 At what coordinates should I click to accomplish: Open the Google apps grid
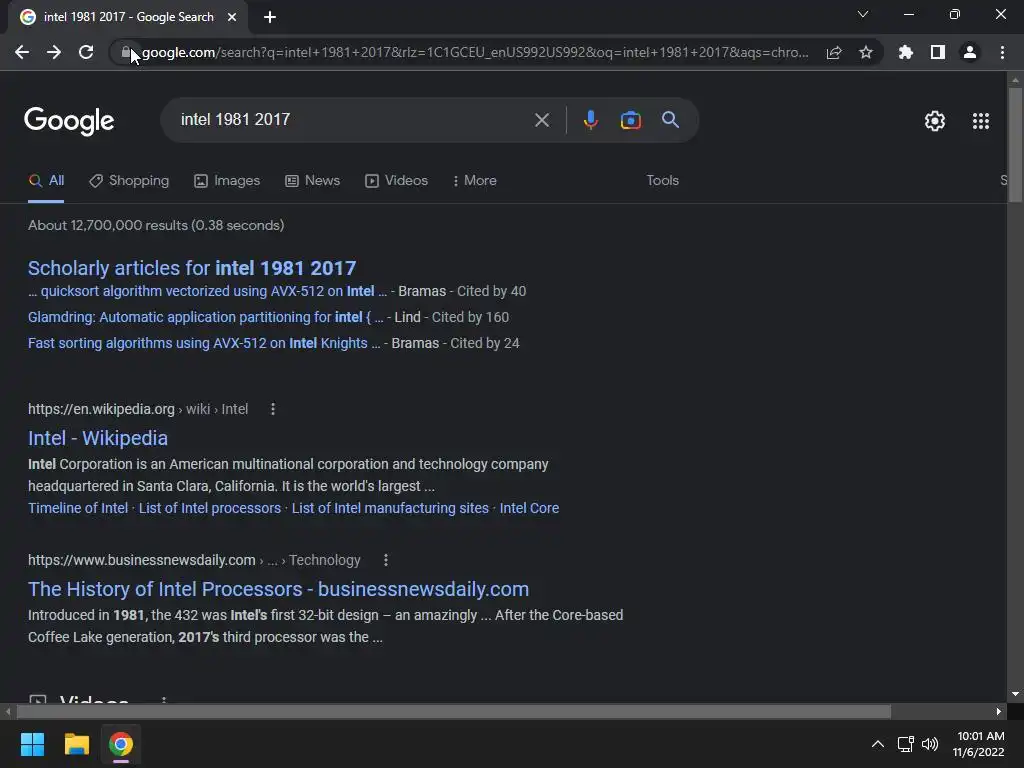point(981,121)
